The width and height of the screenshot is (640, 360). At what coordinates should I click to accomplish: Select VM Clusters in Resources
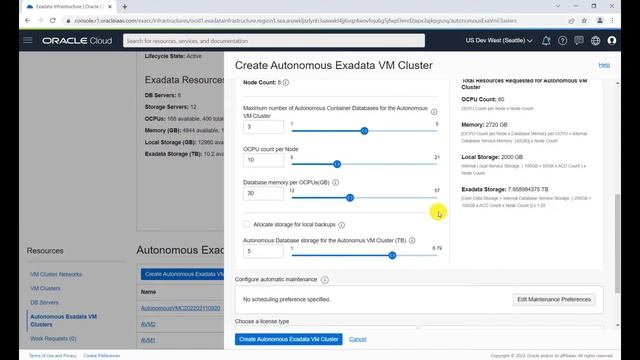click(45, 288)
